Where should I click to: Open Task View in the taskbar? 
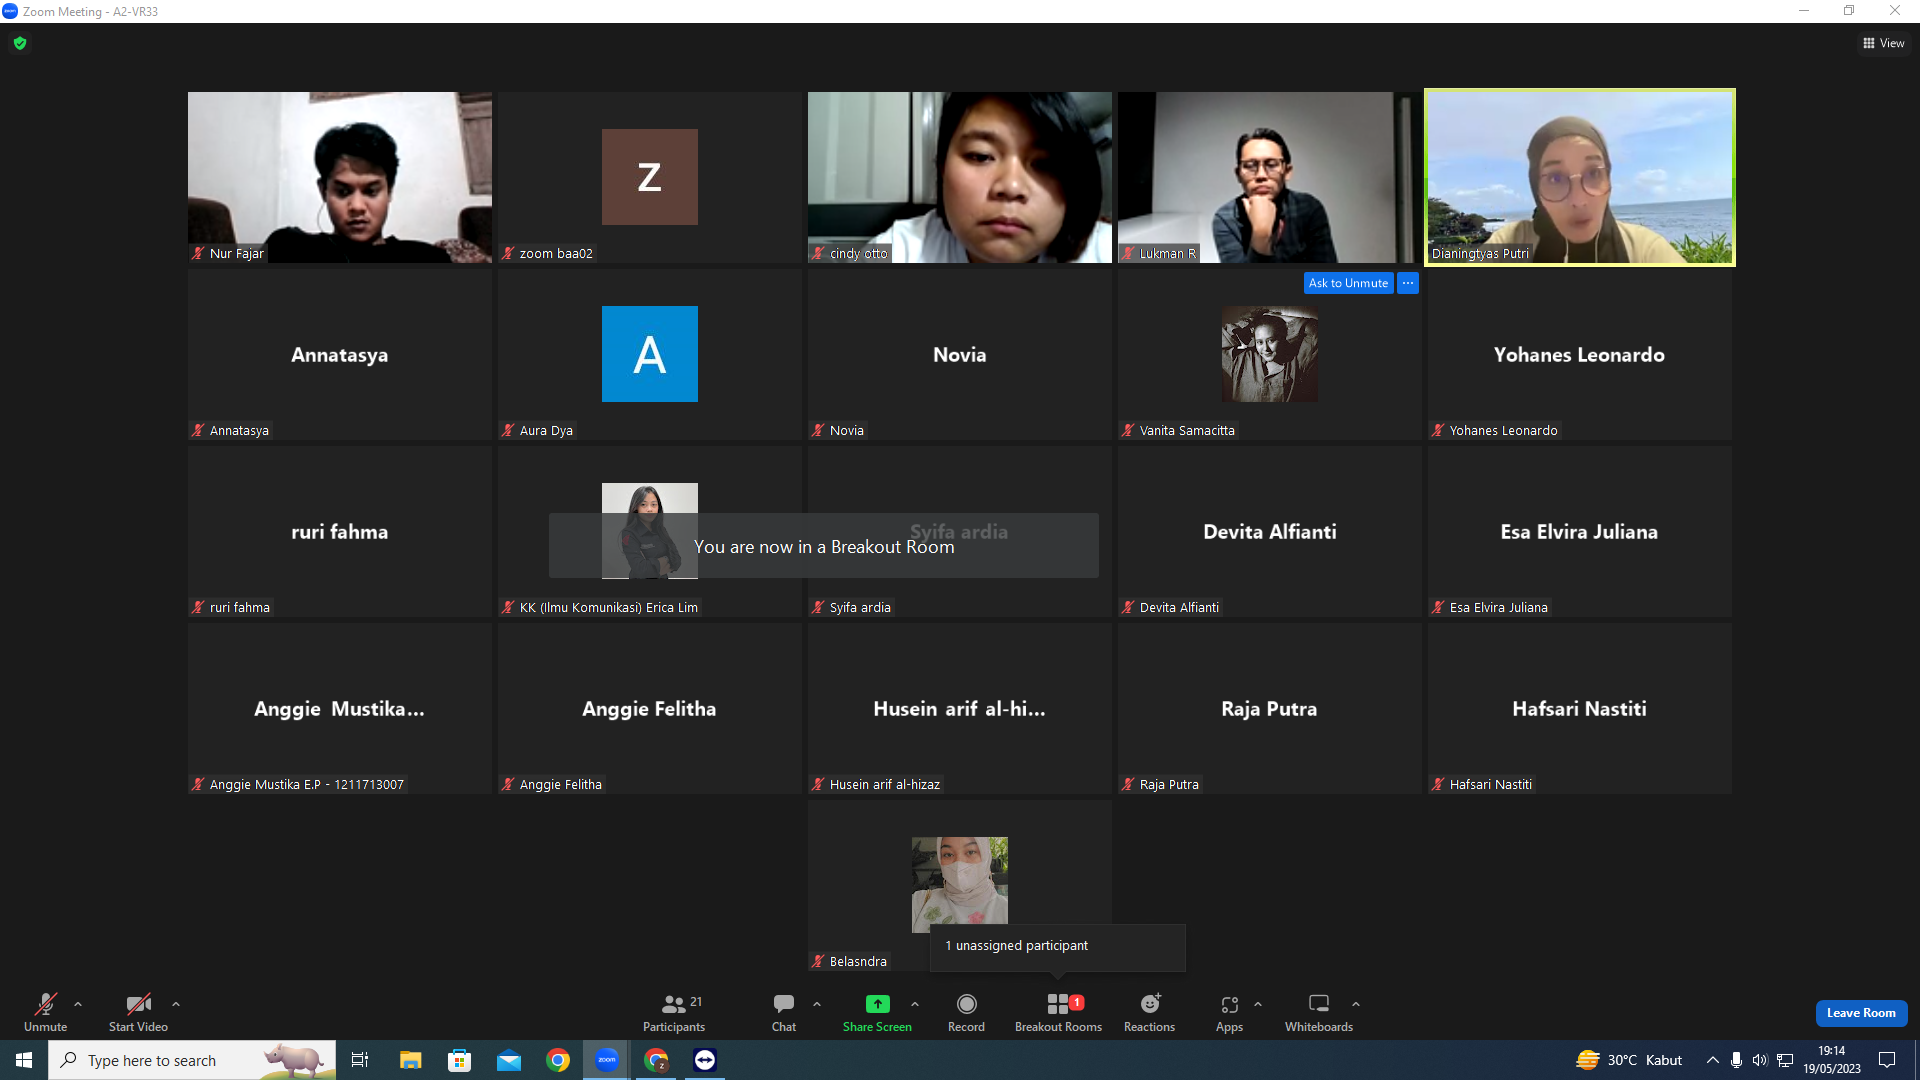(360, 1060)
